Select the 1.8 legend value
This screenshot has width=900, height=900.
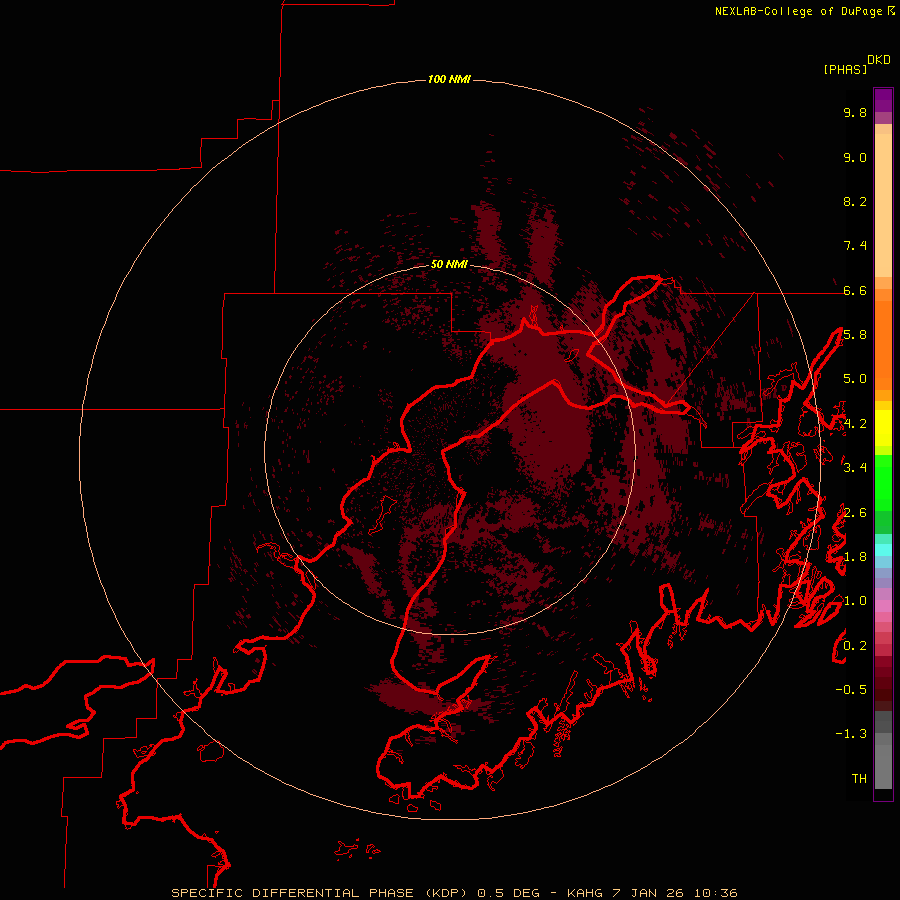coord(855,557)
